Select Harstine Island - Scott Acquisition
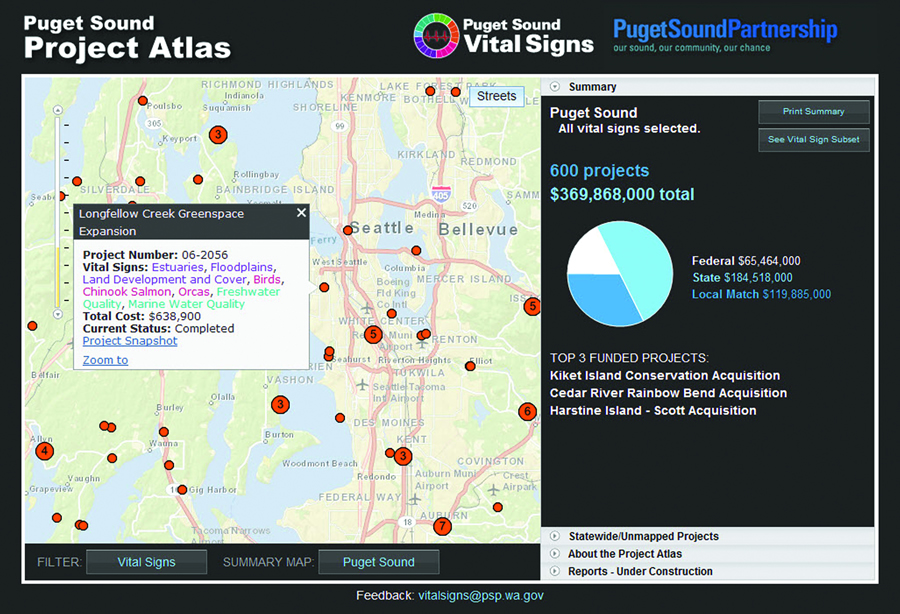This screenshot has width=900, height=614. click(653, 410)
